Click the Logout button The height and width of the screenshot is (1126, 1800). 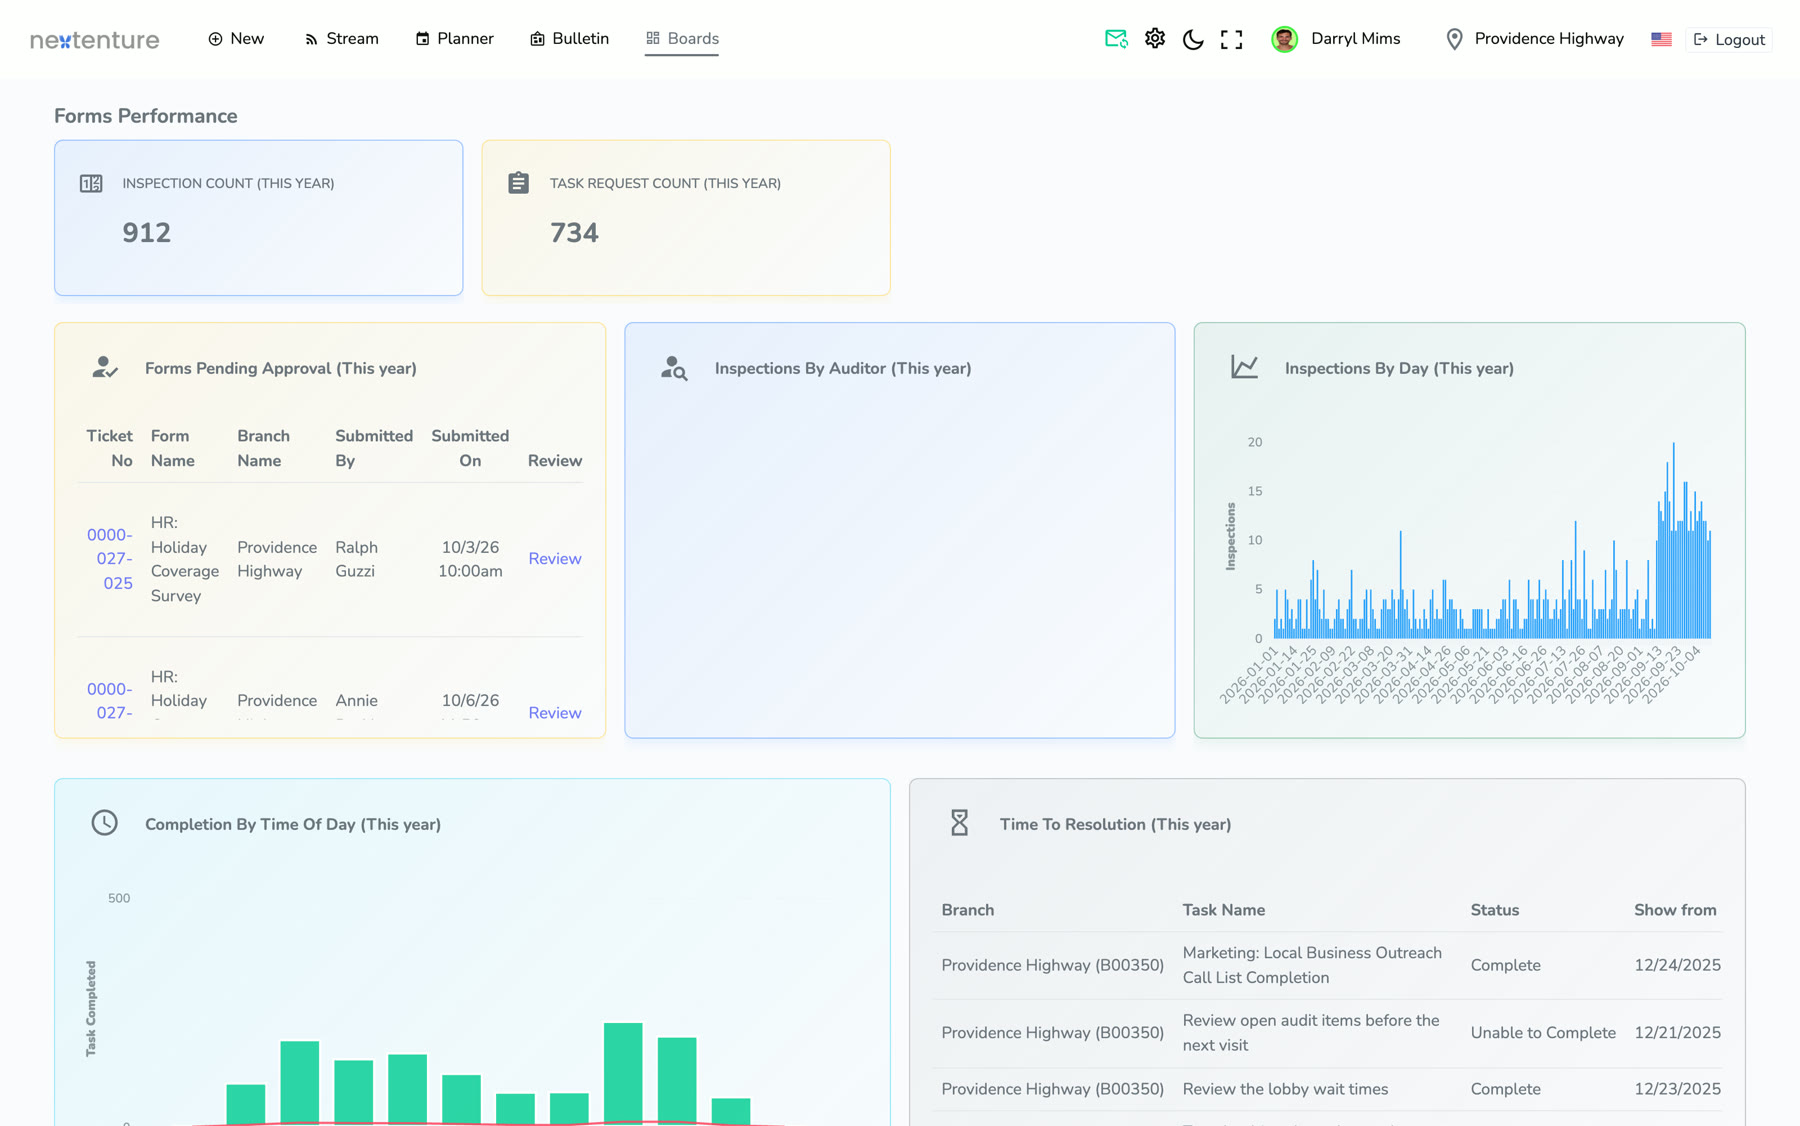(x=1729, y=40)
